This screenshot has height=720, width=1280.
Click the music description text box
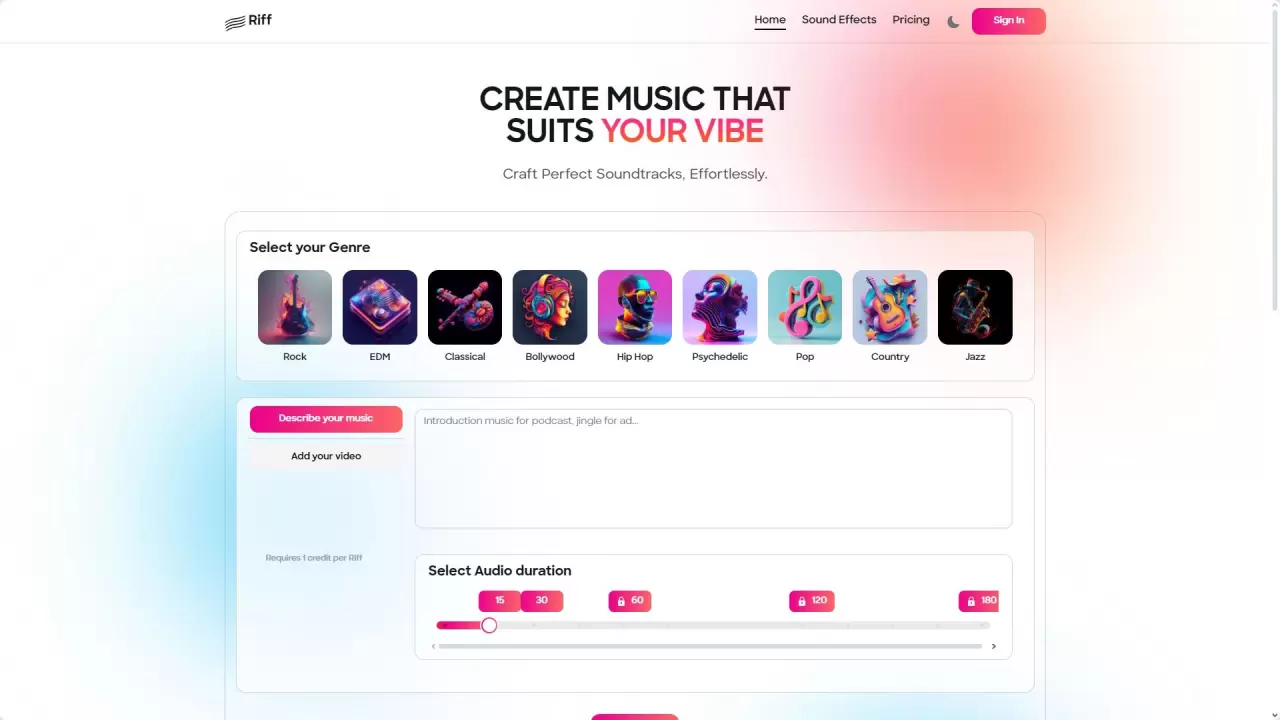713,468
